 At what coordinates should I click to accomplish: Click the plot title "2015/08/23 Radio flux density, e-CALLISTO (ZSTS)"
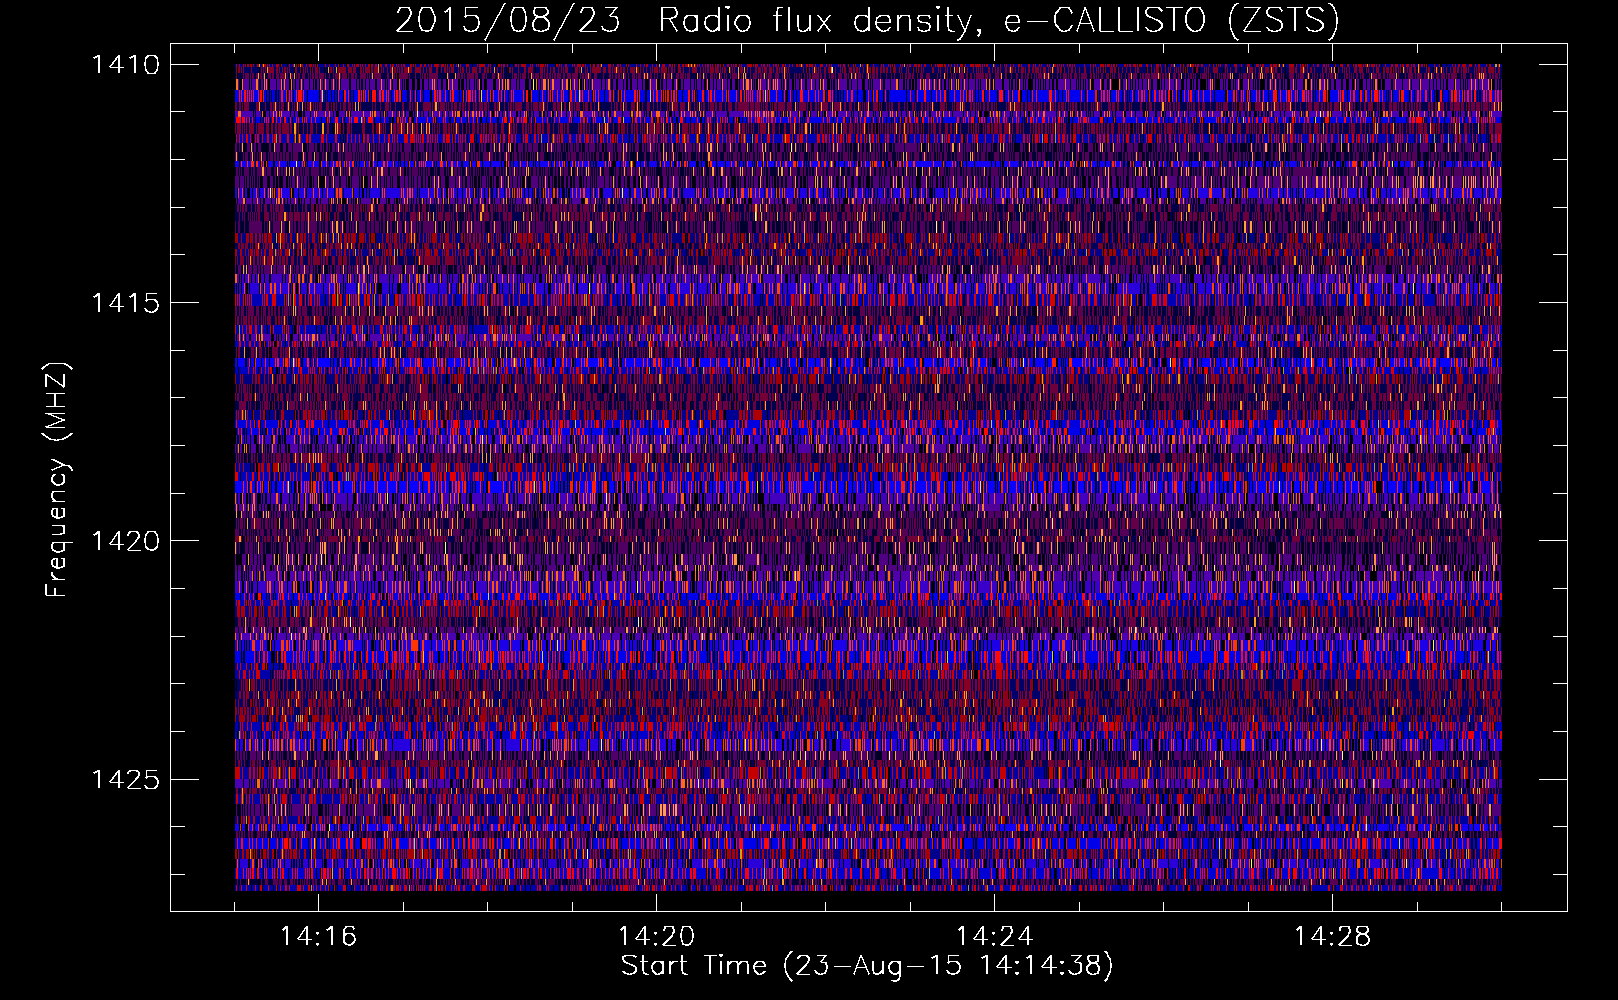pos(867,20)
